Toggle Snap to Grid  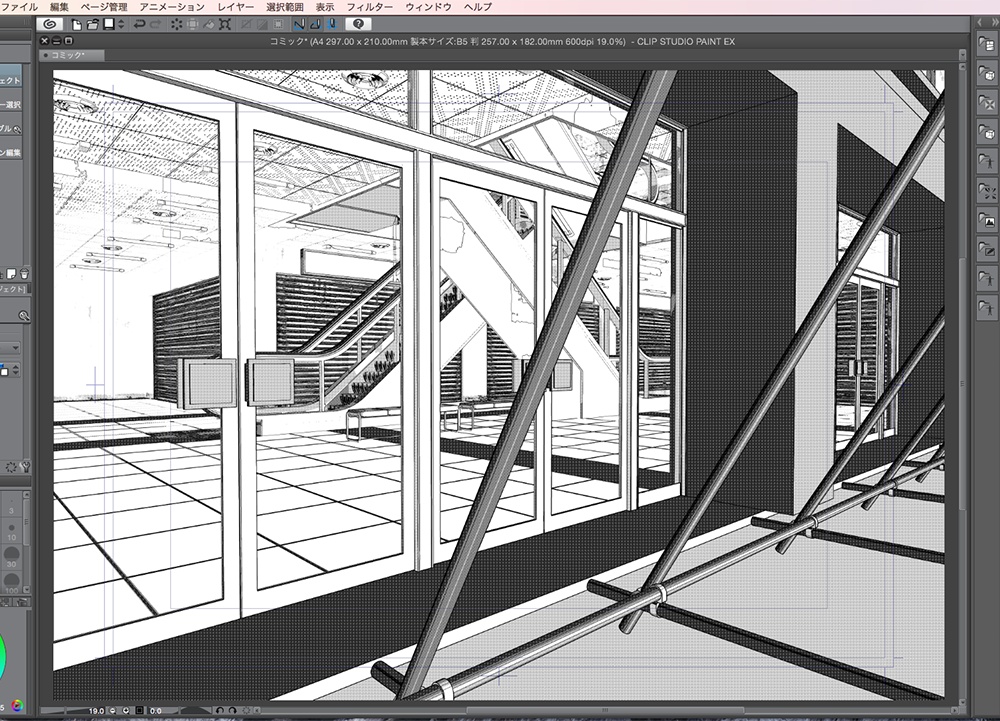point(332,24)
